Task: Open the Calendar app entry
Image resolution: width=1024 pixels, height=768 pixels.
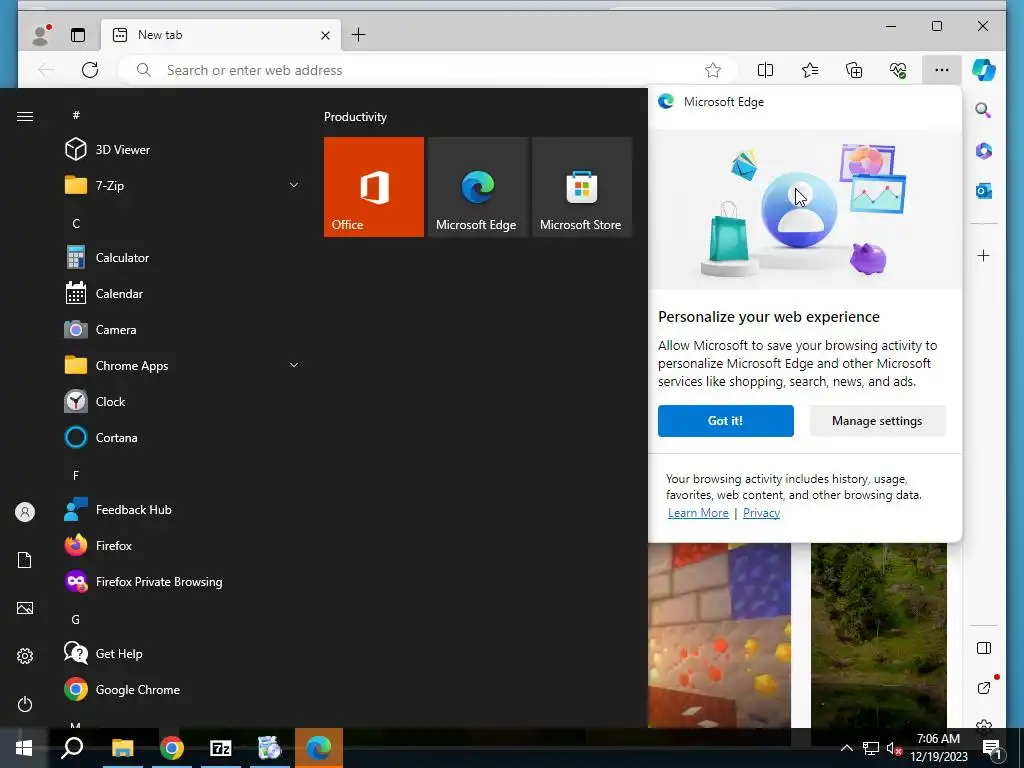Action: [183, 294]
